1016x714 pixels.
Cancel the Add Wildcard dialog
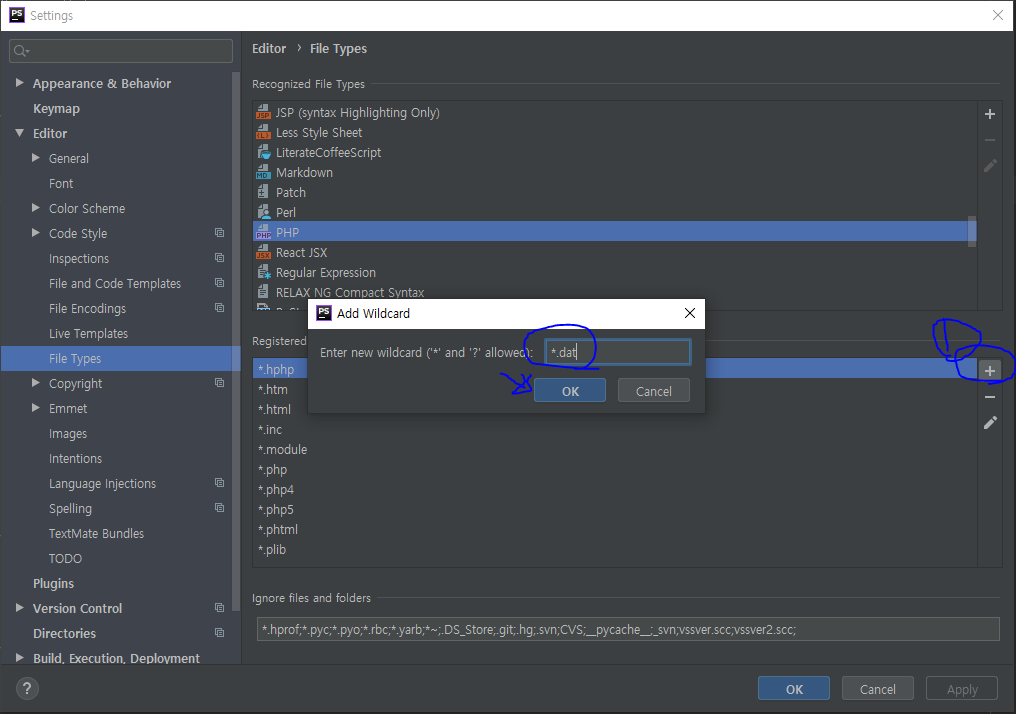[x=653, y=391]
